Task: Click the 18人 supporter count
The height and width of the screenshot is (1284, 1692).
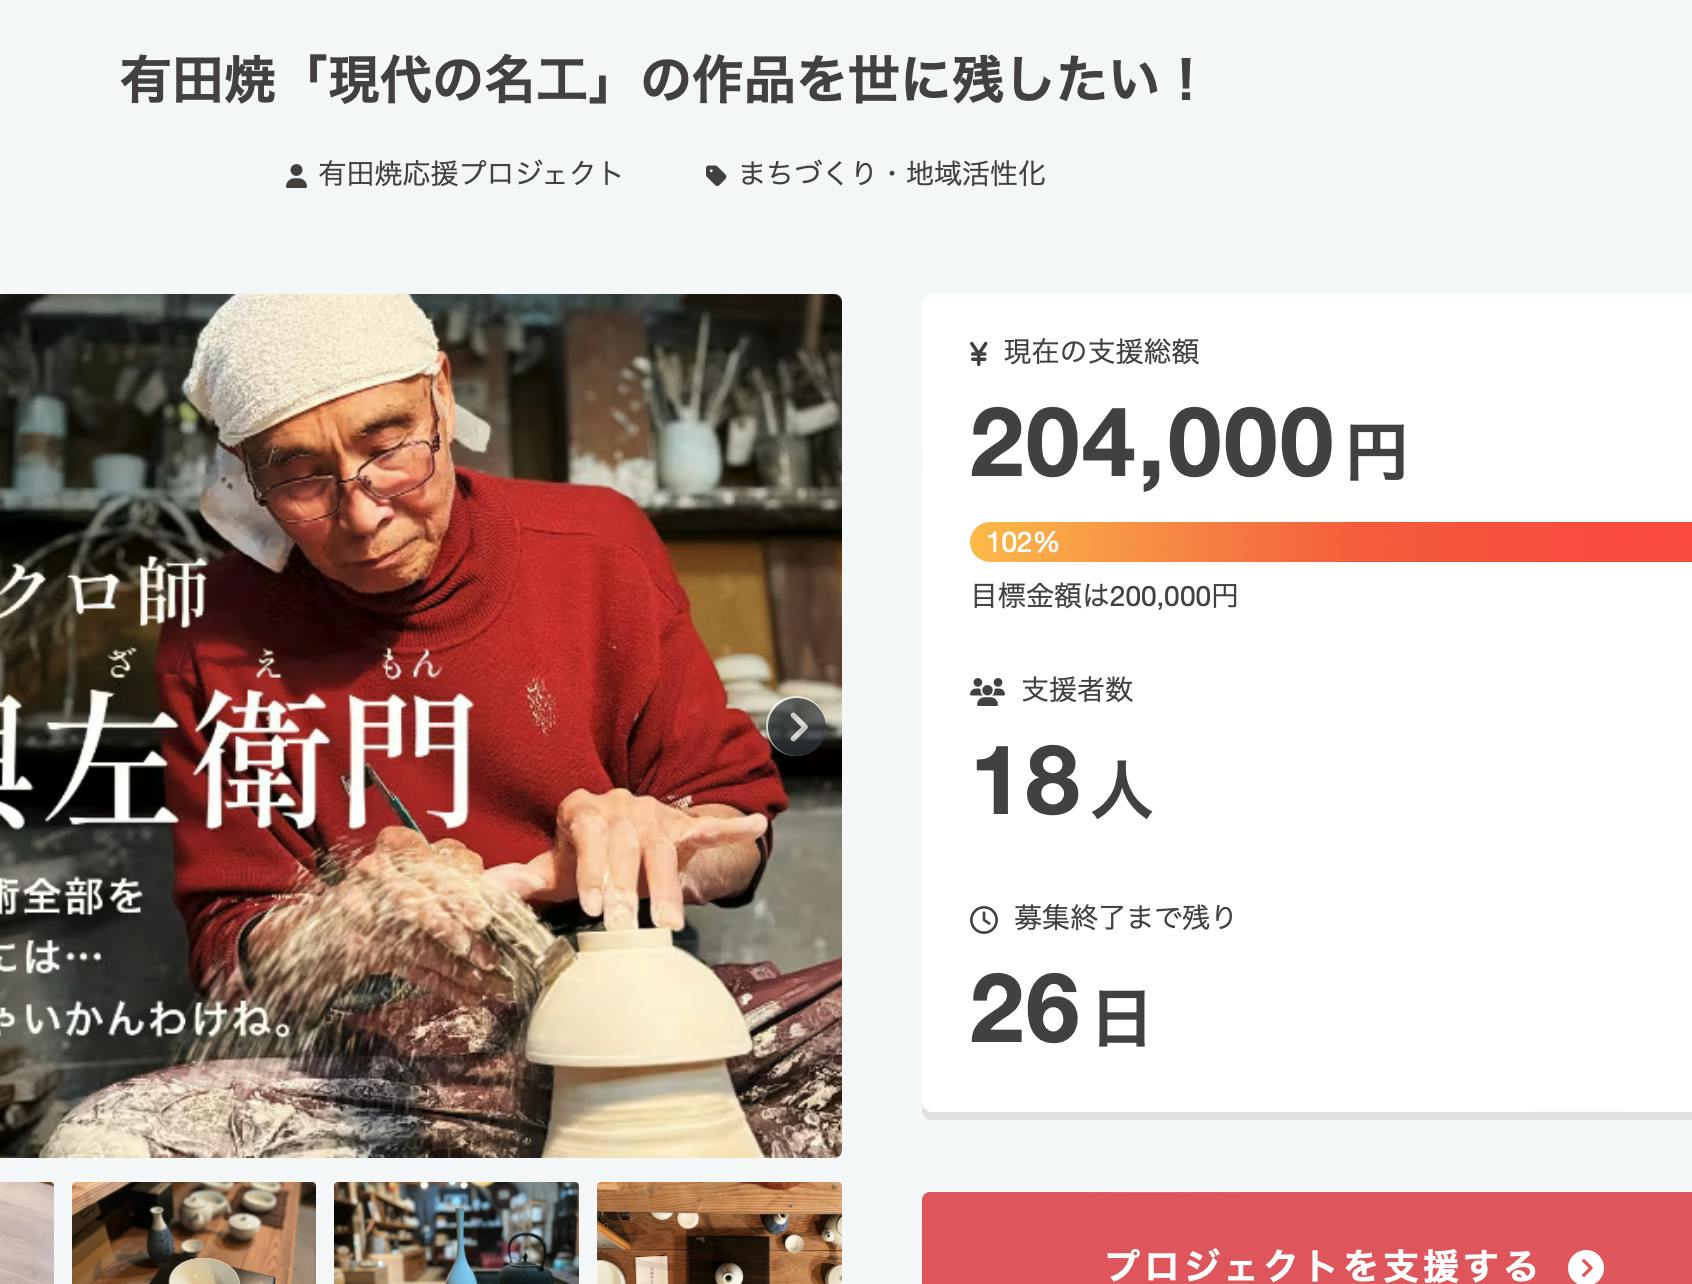Action: (x=1062, y=782)
